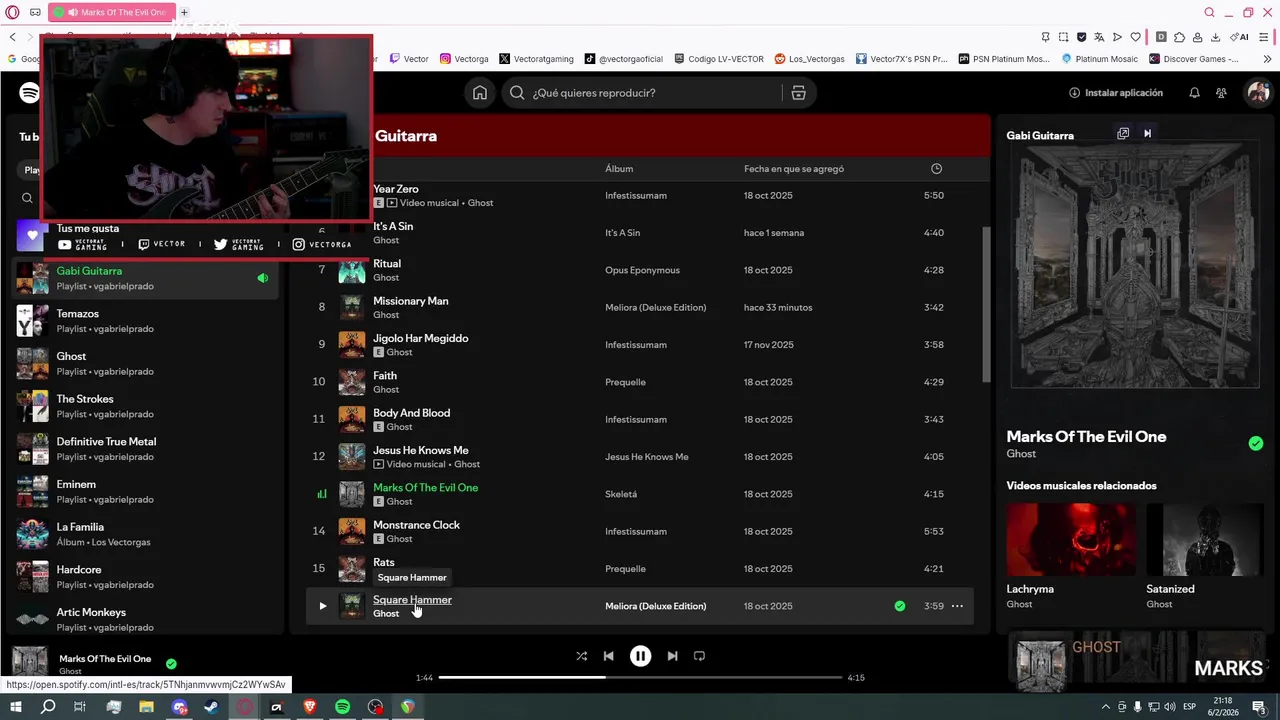Open the notifications bell
This screenshot has width=1280, height=720.
(x=1194, y=93)
